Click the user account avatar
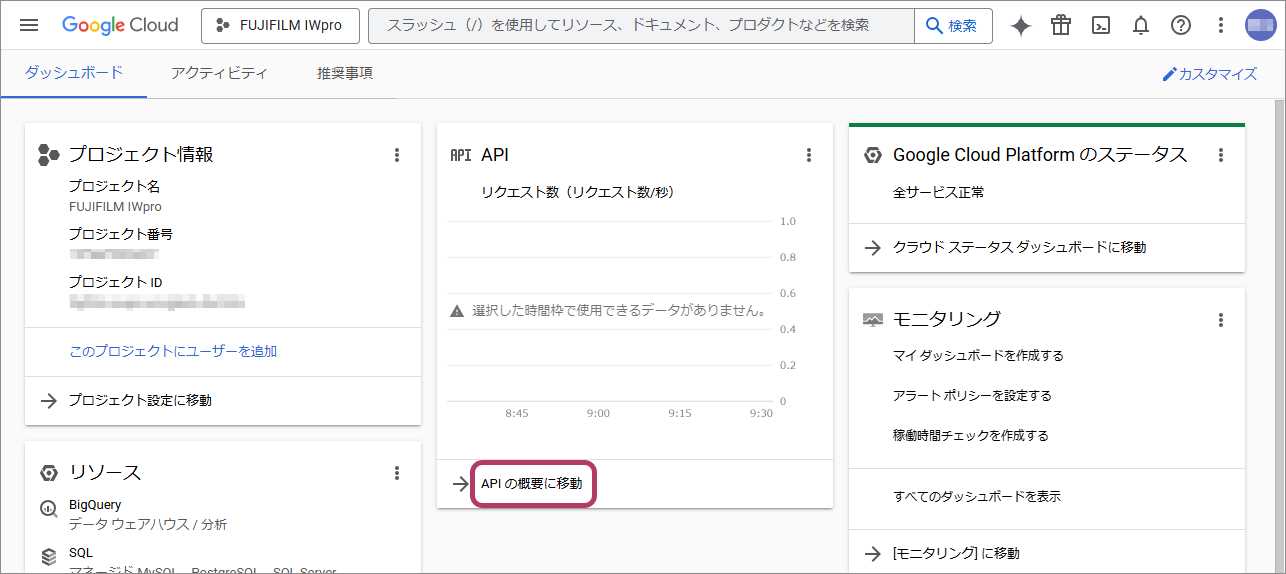The image size is (1286, 574). [1260, 26]
